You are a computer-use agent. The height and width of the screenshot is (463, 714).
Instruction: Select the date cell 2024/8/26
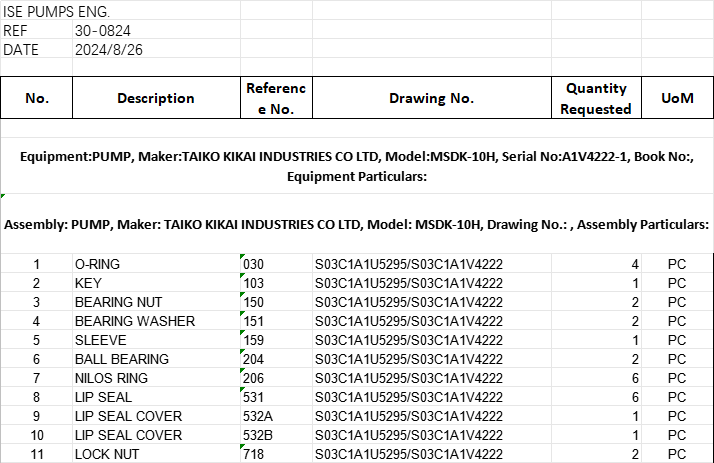tap(102, 50)
